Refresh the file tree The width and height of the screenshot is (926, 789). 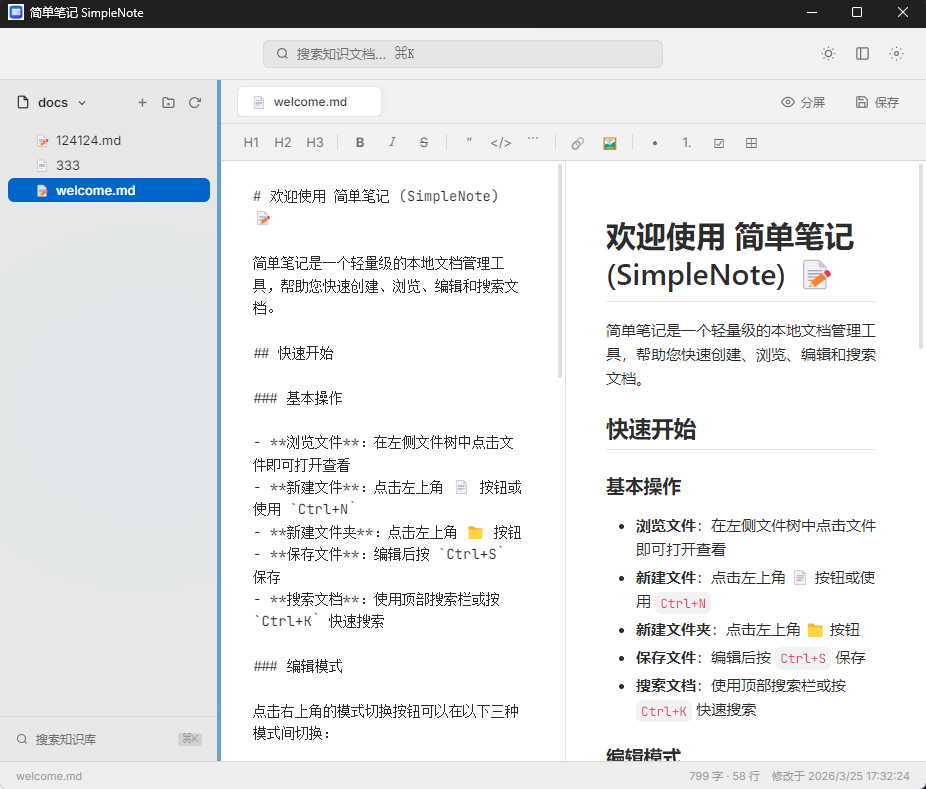[194, 102]
